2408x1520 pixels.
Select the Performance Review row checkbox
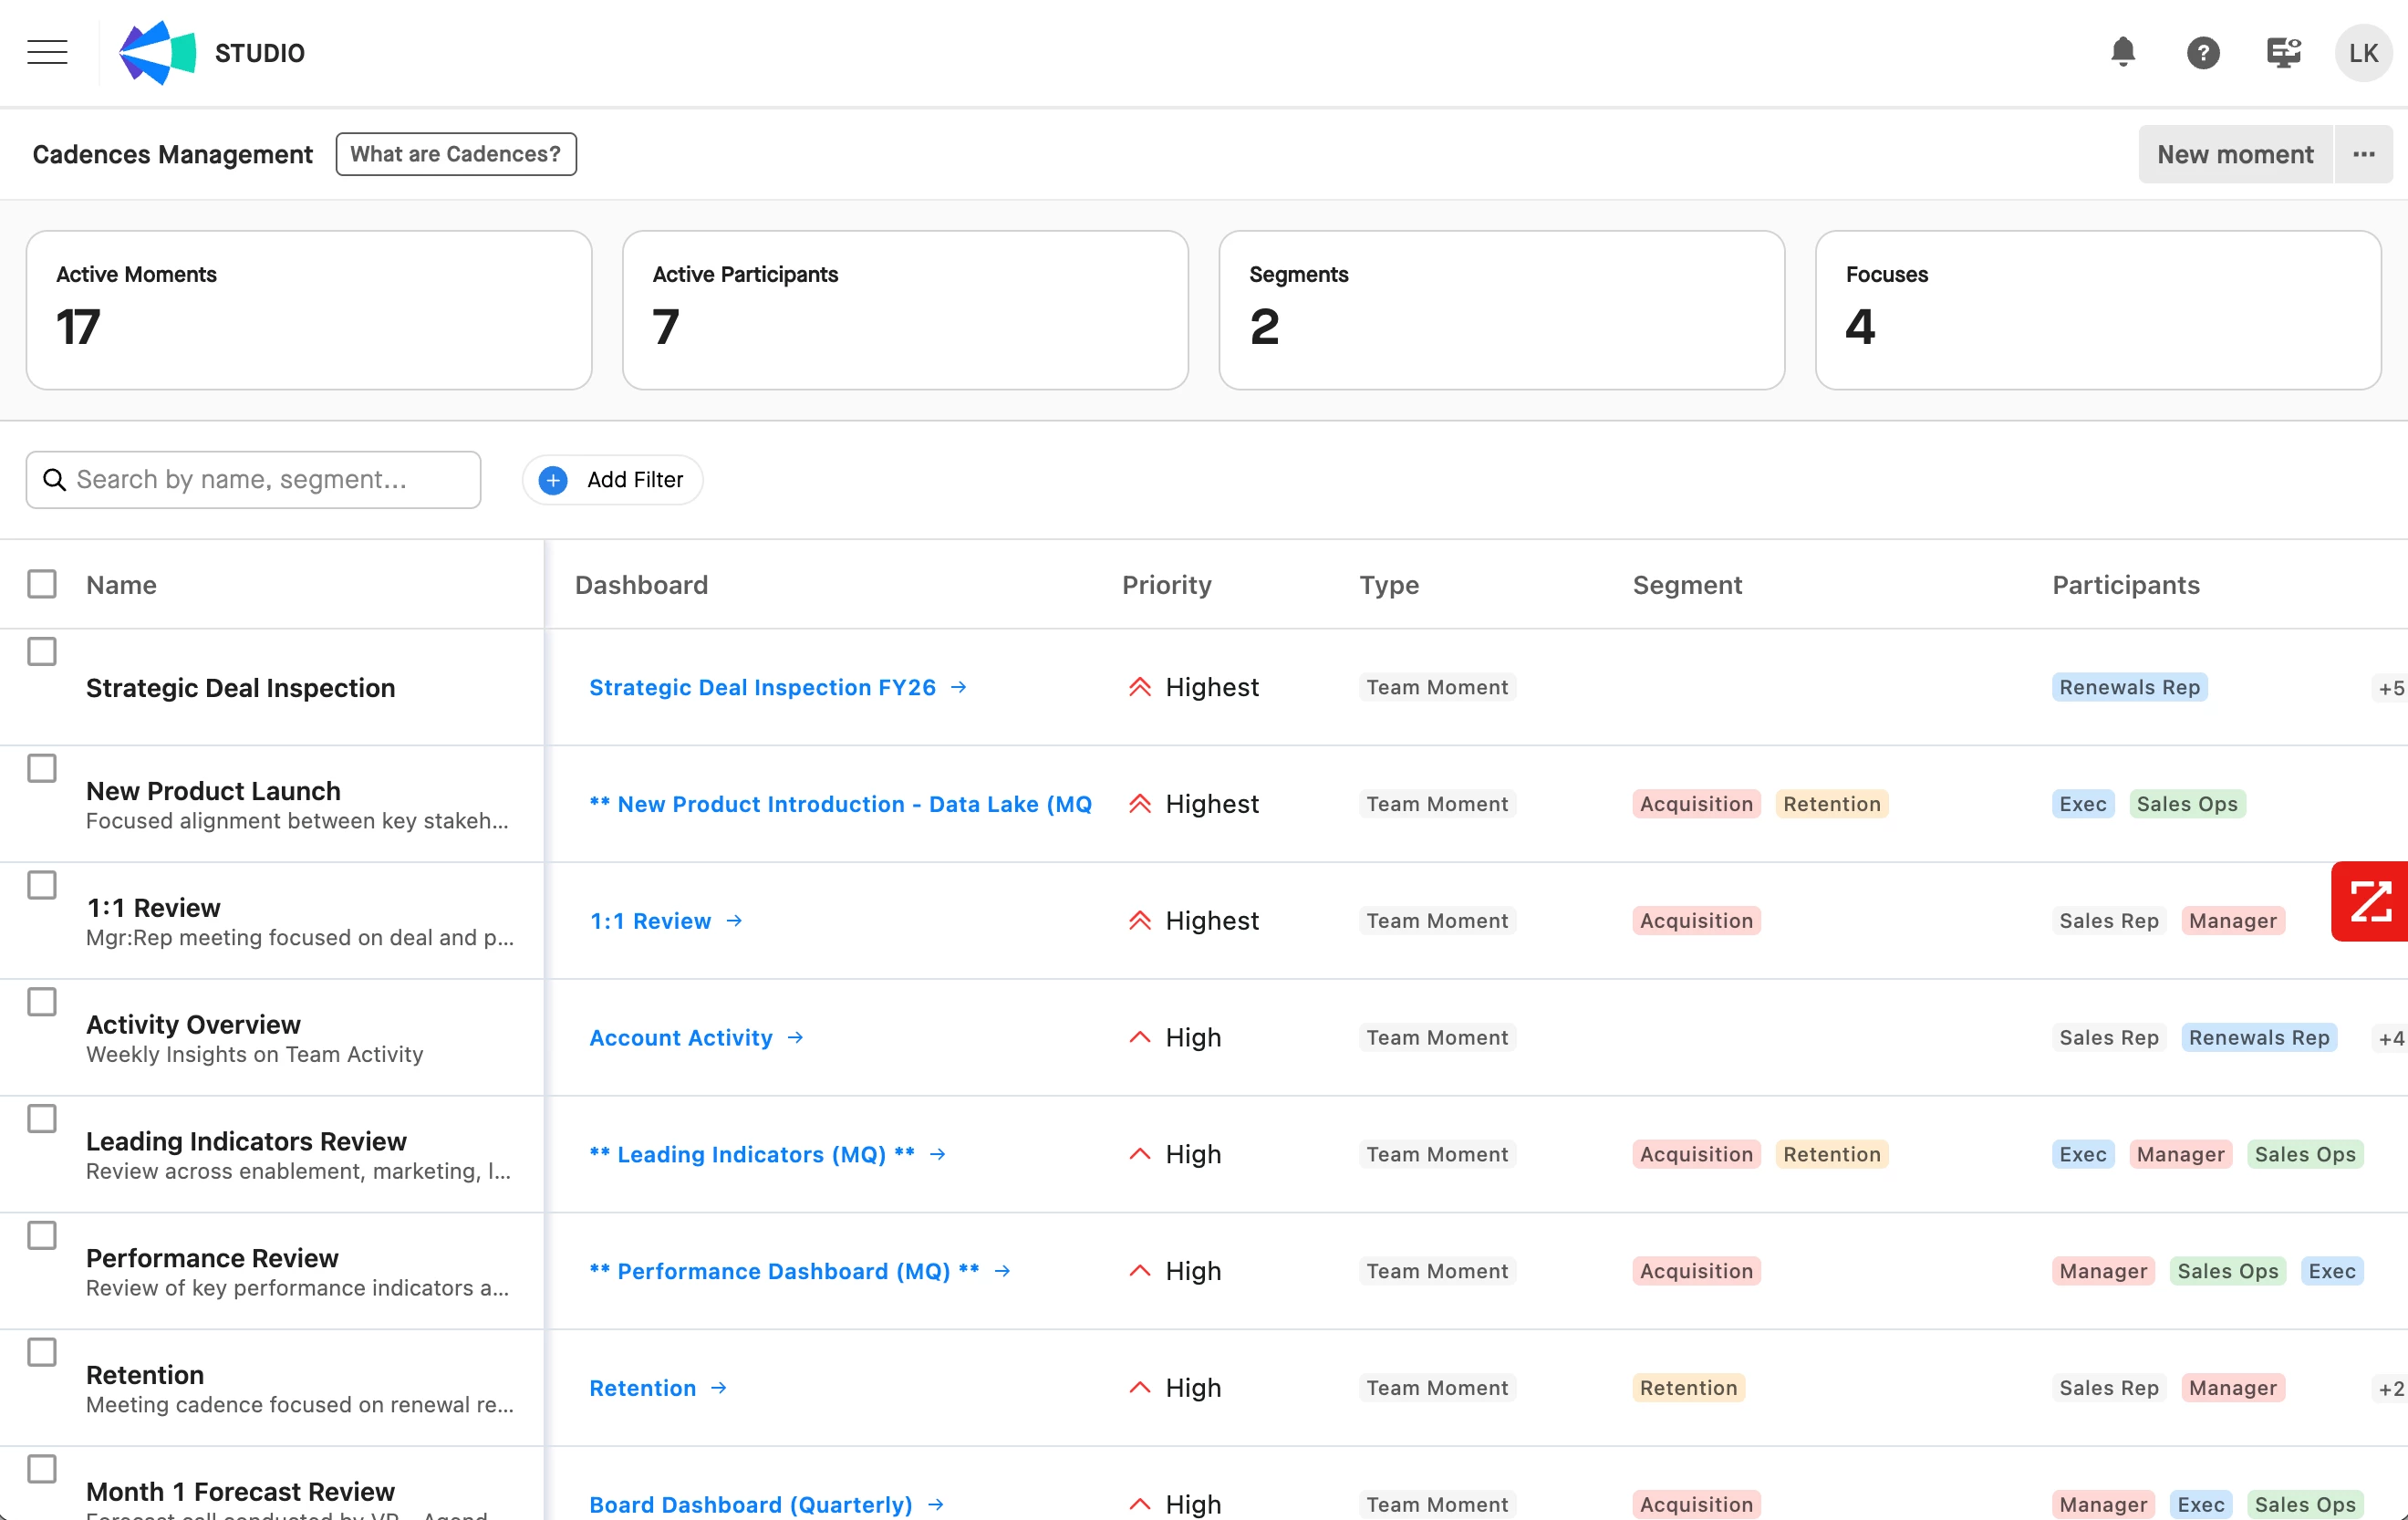[42, 1235]
